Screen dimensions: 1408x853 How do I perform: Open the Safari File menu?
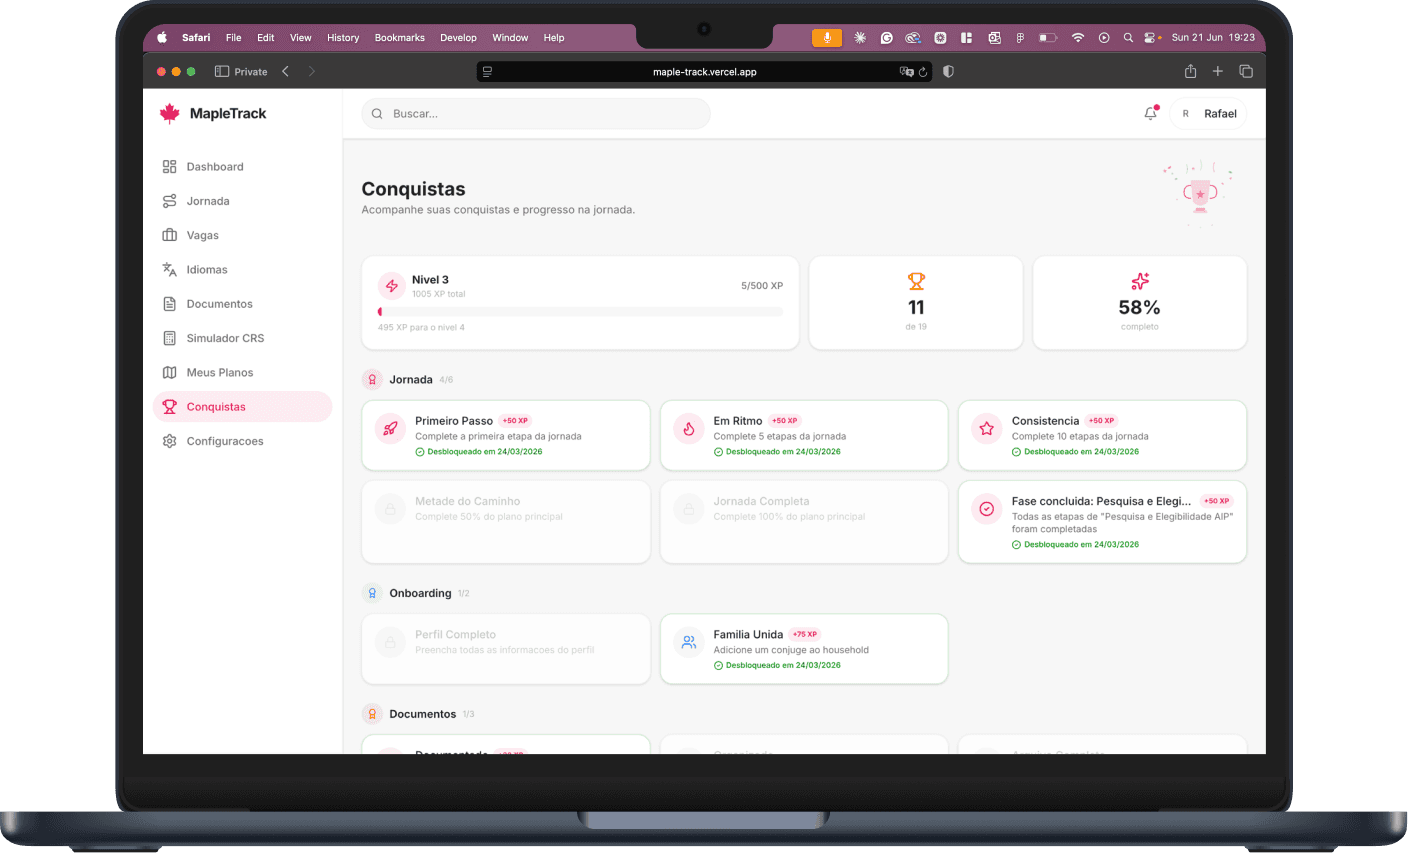[233, 38]
